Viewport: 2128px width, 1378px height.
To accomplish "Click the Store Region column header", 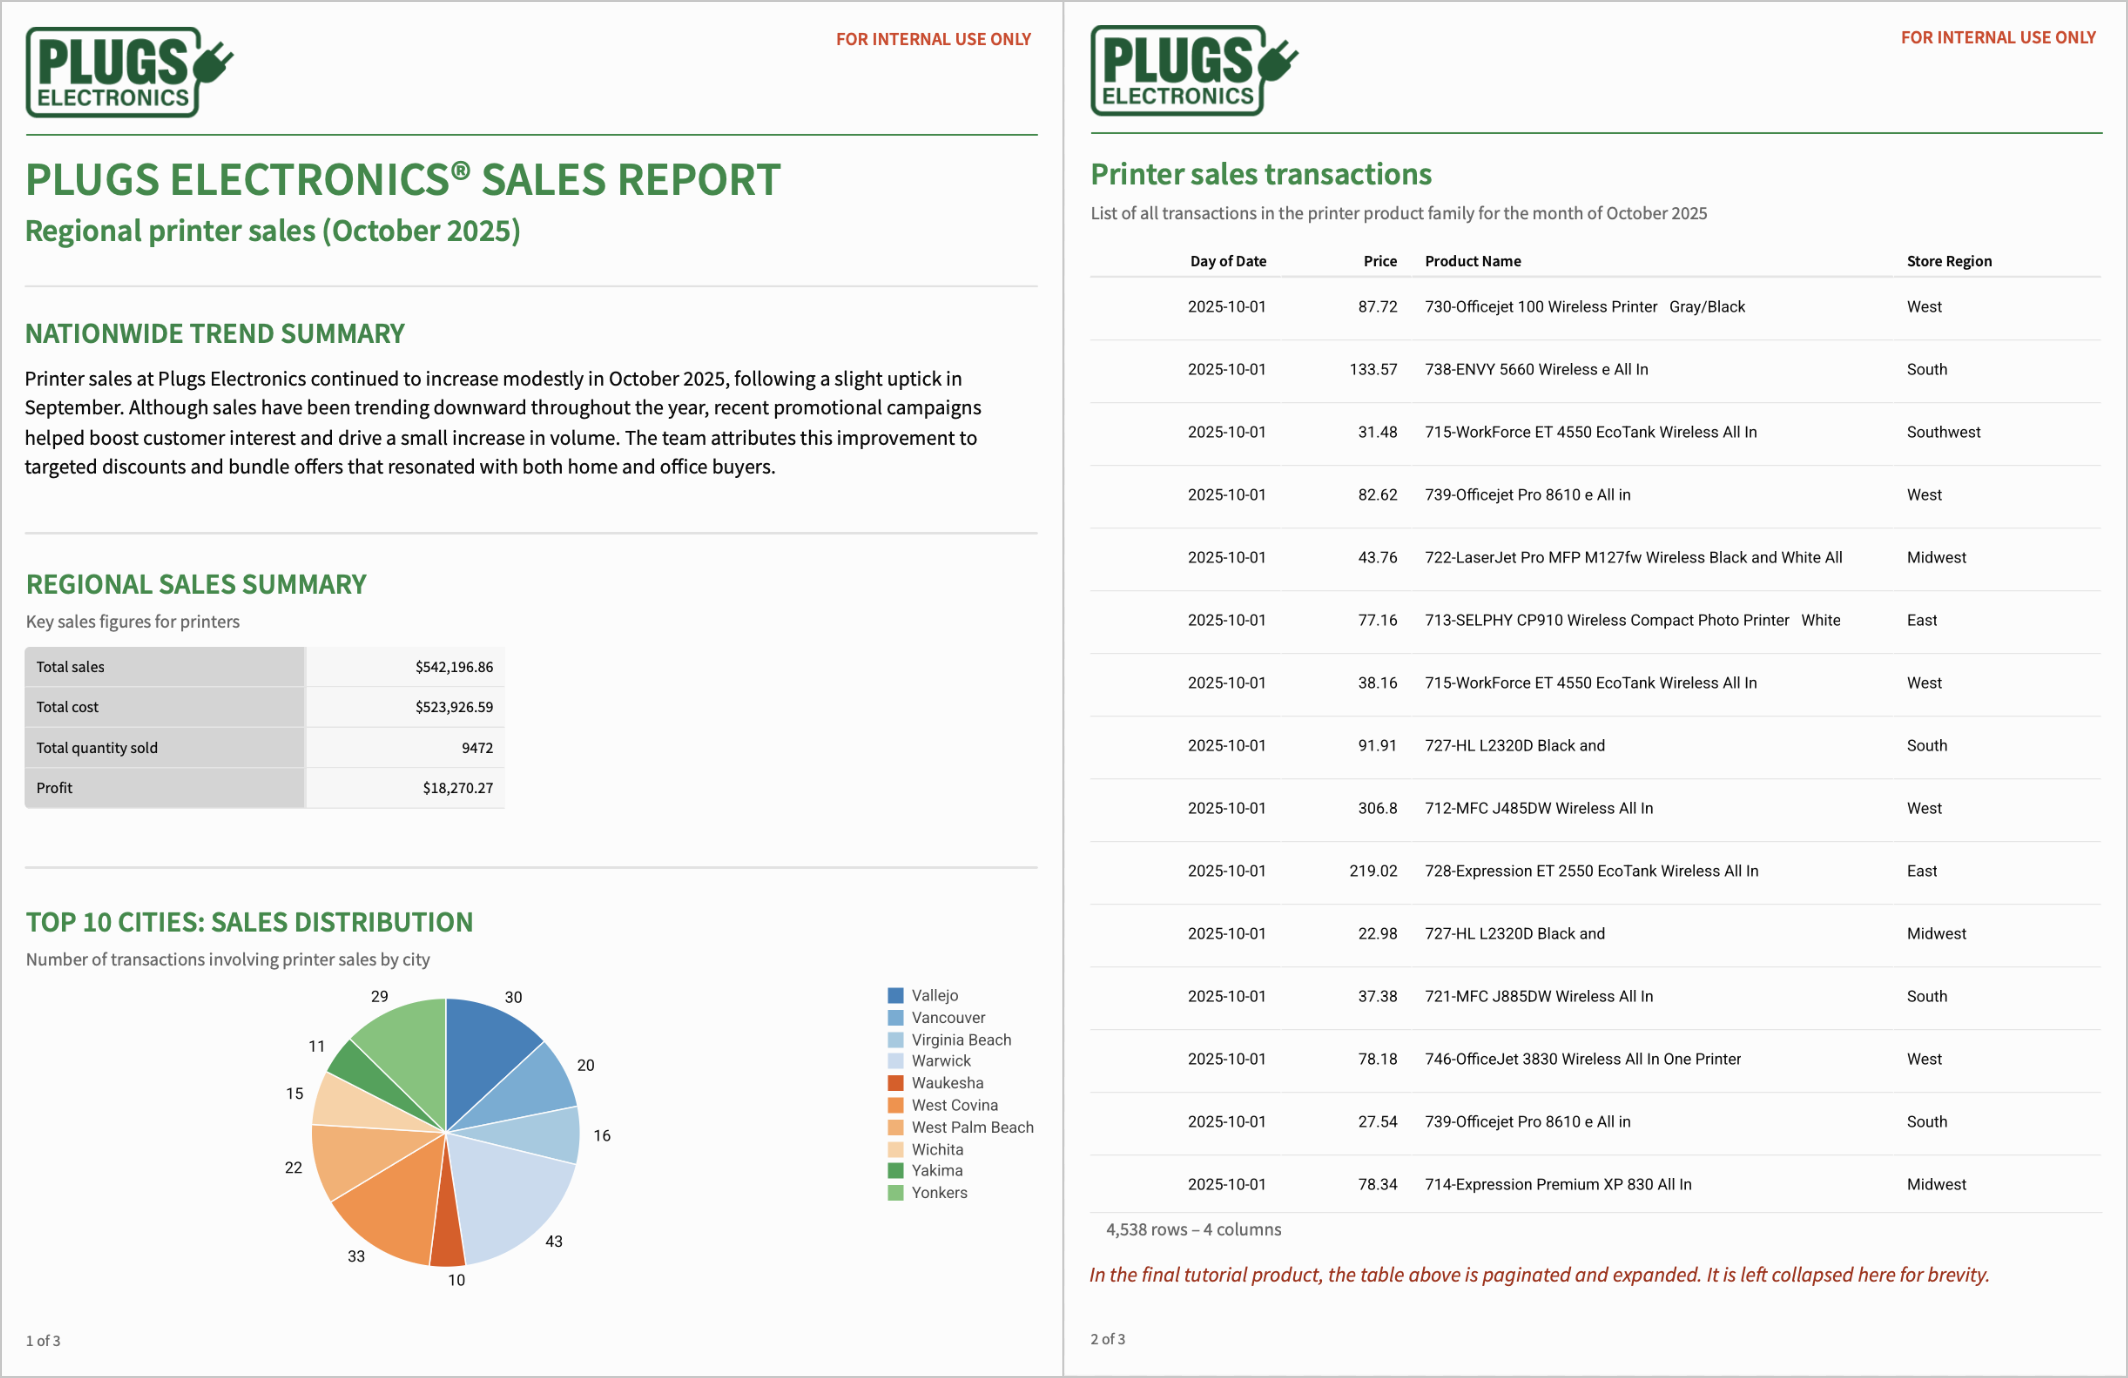I will point(1948,261).
